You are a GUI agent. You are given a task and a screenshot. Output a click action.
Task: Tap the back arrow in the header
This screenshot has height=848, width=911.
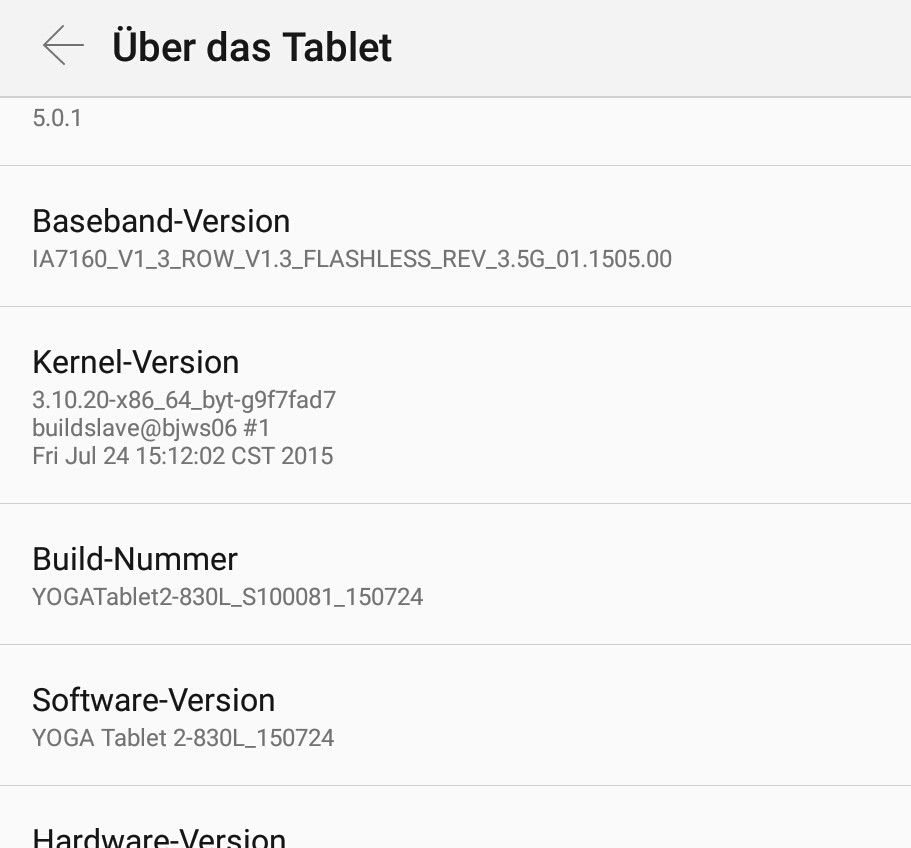pyautogui.click(x=63, y=45)
